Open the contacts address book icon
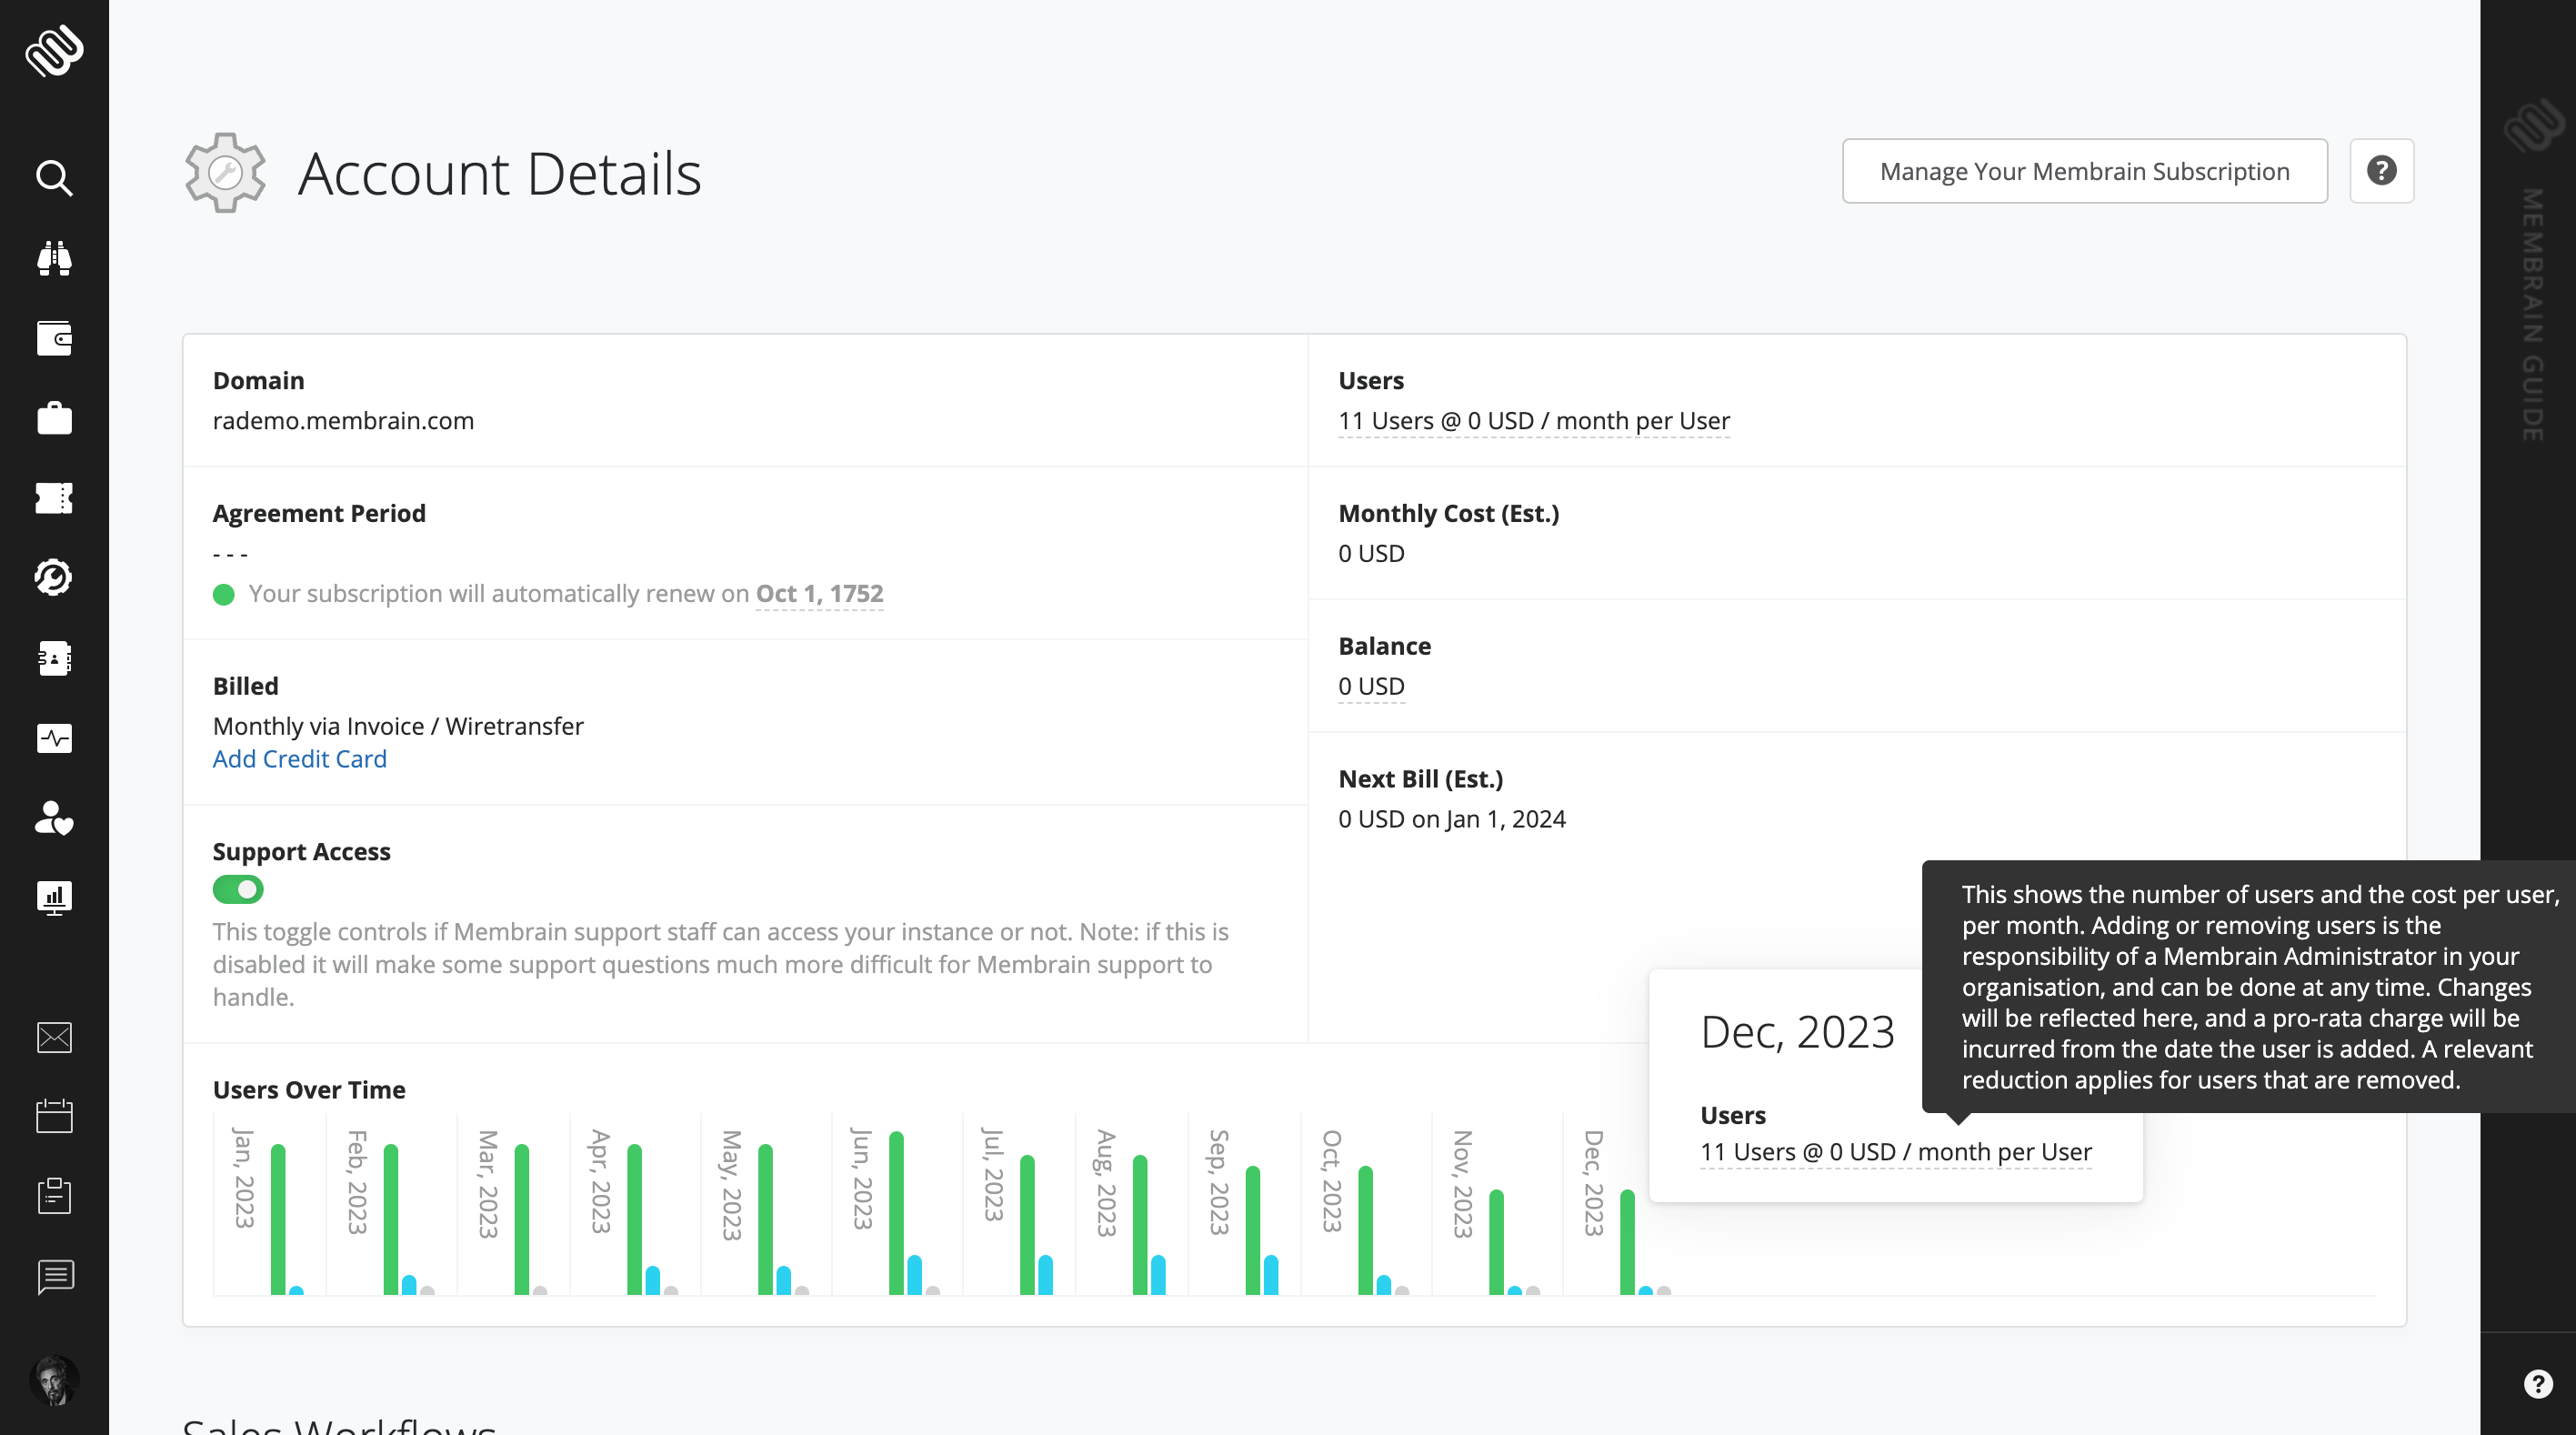 54,658
